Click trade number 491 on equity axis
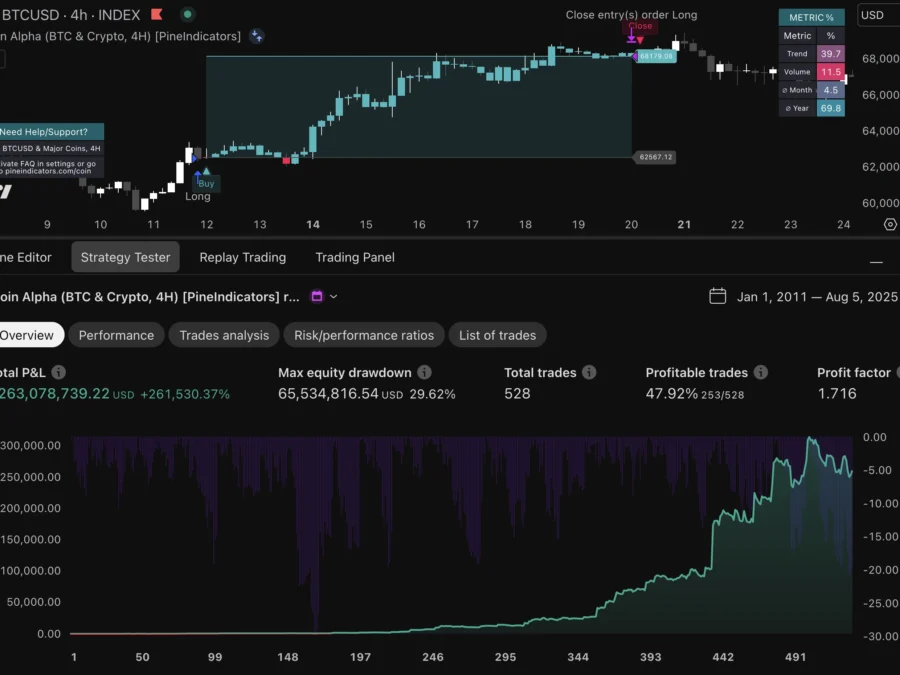The image size is (900, 675). 796,657
